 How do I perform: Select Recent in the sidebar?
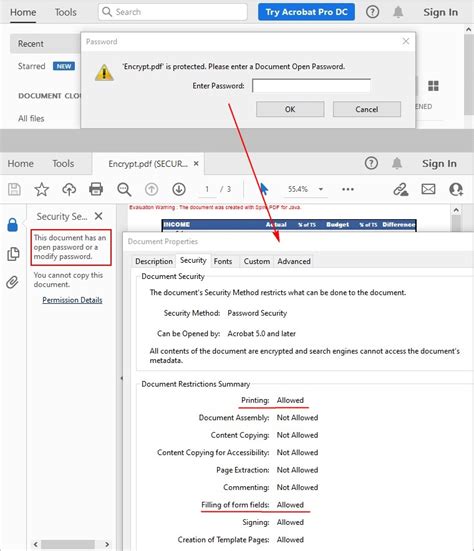point(45,44)
